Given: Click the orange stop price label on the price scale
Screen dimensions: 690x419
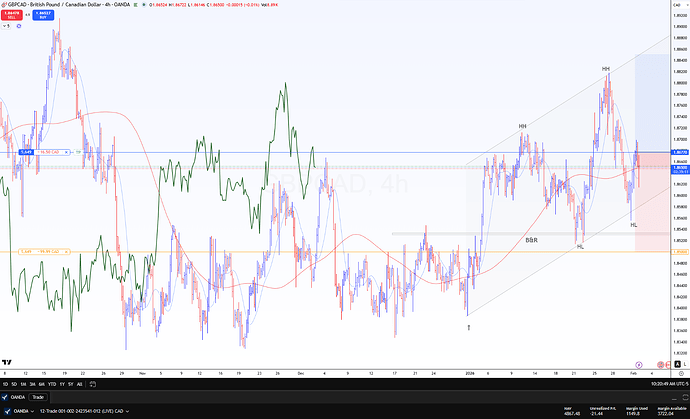Looking at the screenshot, I should coord(680,252).
